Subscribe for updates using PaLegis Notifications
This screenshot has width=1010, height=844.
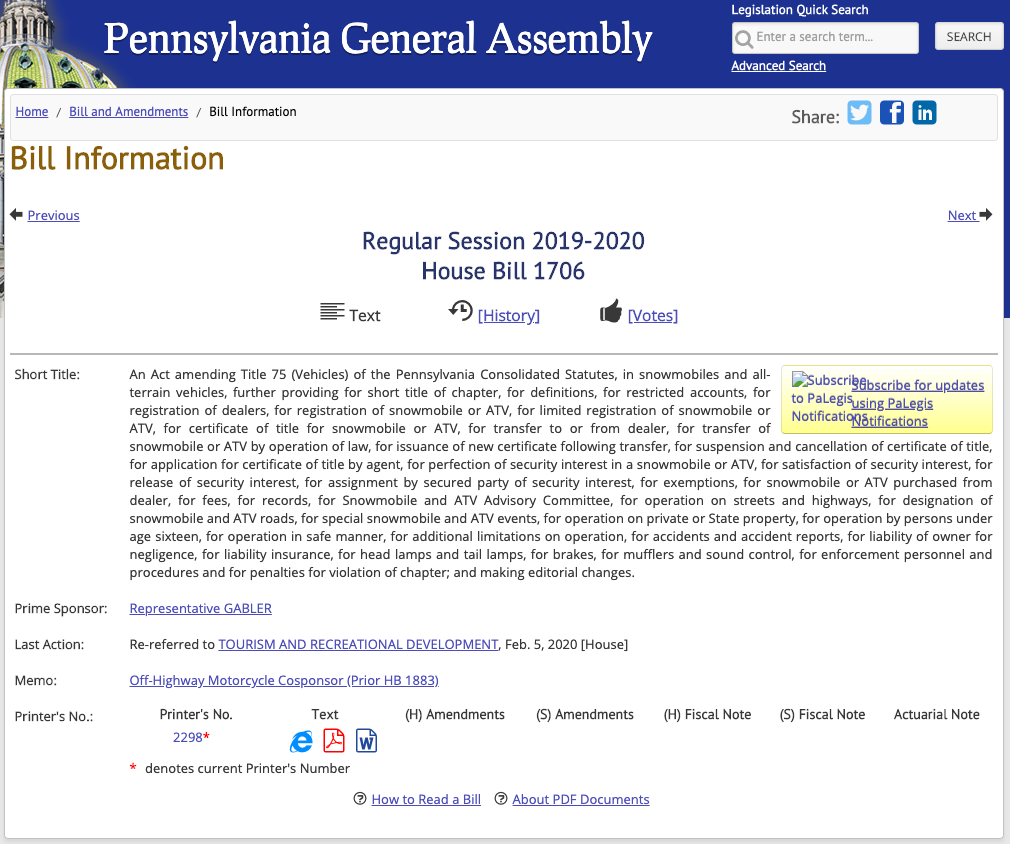pos(917,403)
